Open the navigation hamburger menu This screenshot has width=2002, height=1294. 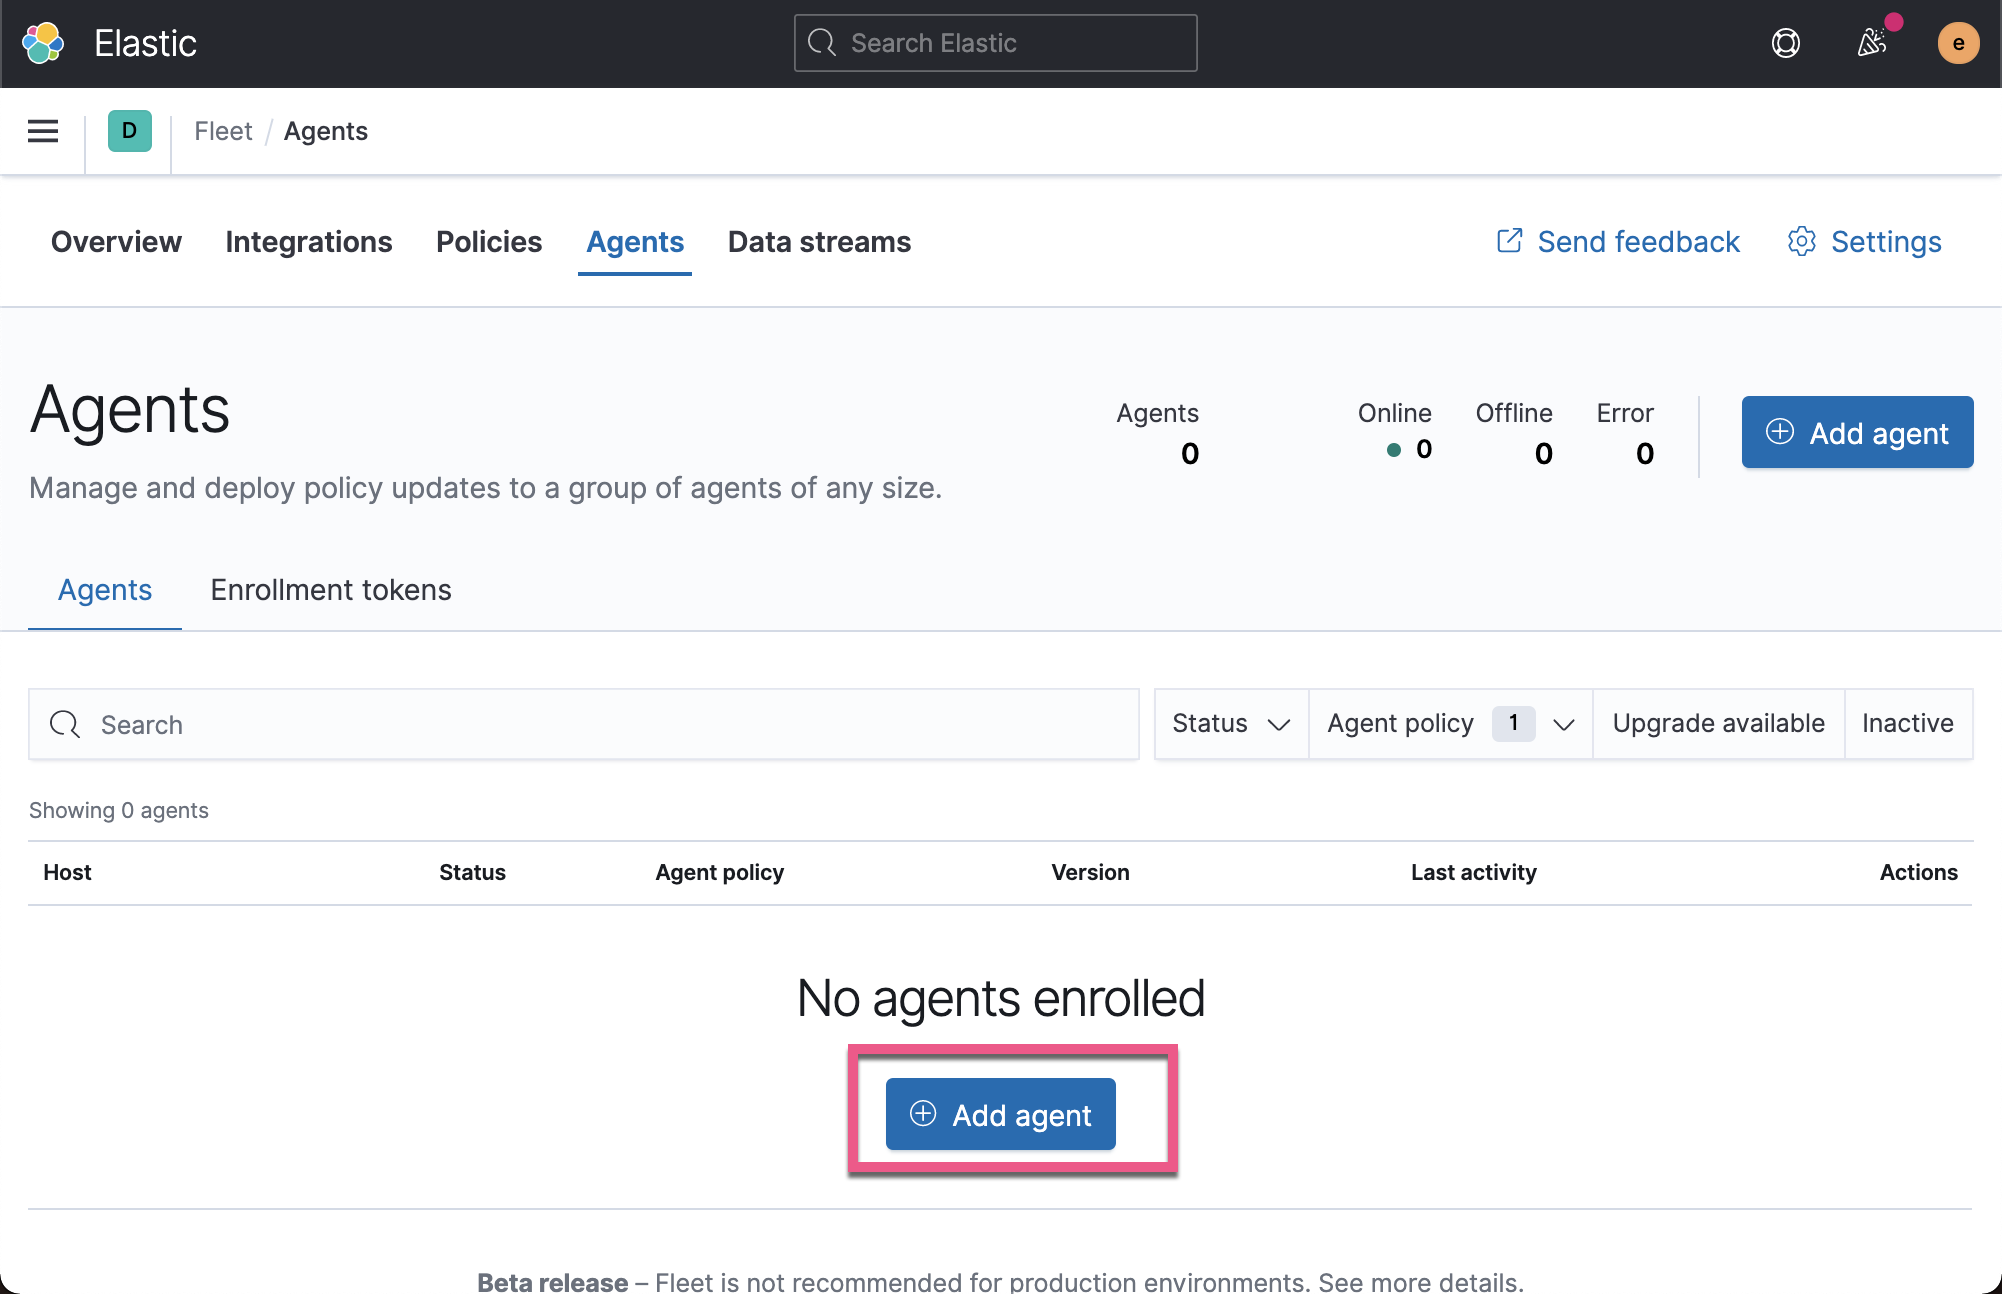[42, 131]
